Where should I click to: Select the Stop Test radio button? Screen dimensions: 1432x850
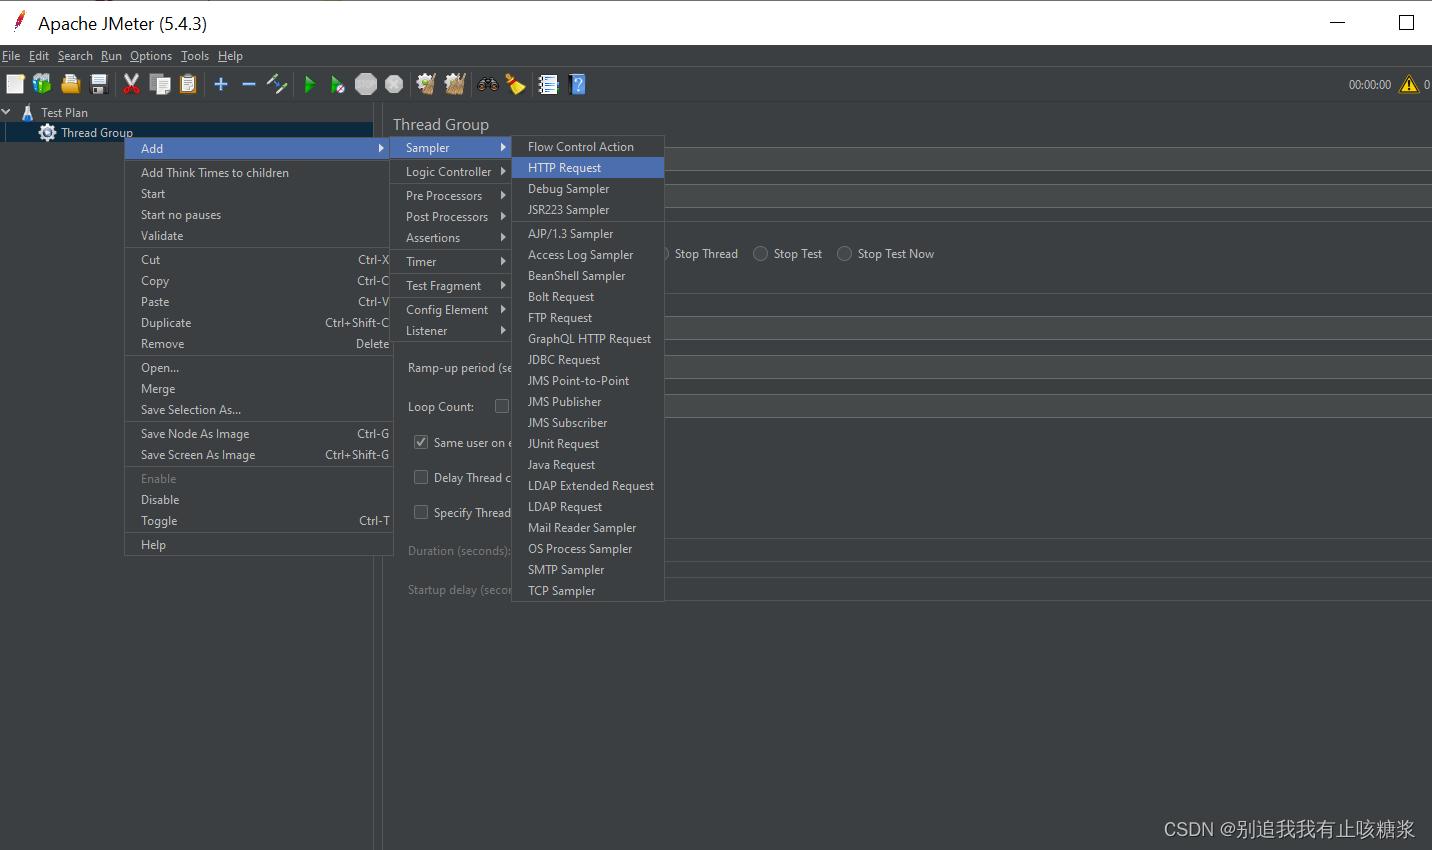coord(761,254)
